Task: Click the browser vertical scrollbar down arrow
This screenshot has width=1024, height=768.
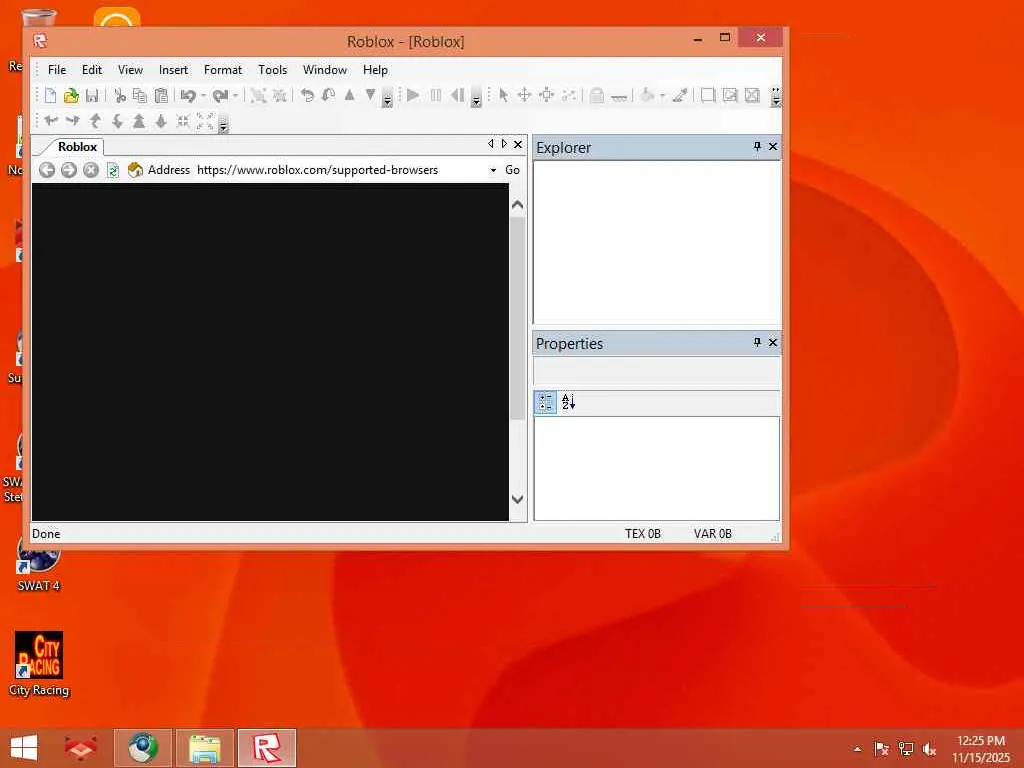Action: click(518, 500)
